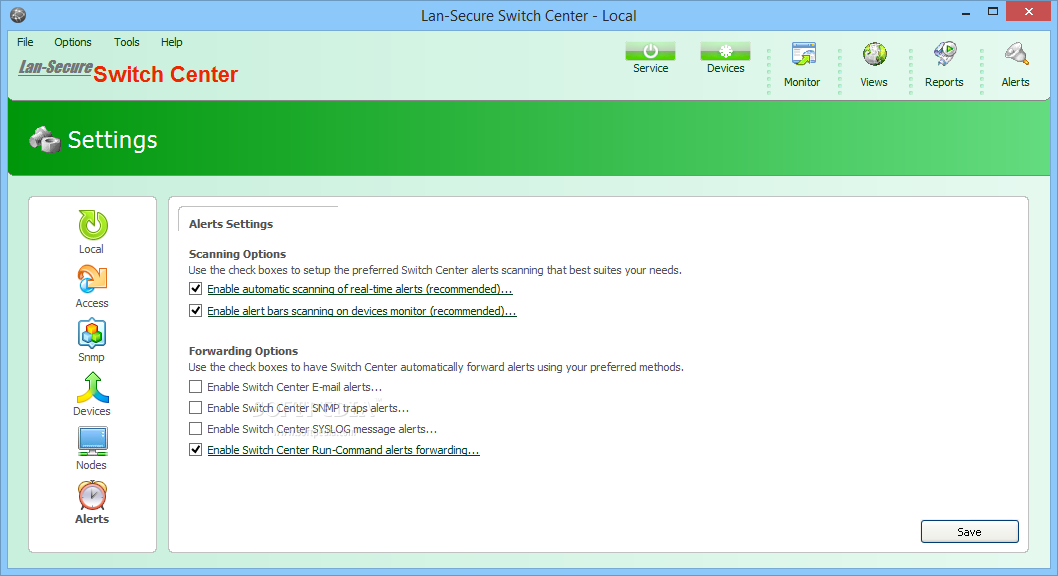Viewport: 1058px width, 576px height.
Task: Click the Lan-Secure Switch Center logo
Action: 128,71
